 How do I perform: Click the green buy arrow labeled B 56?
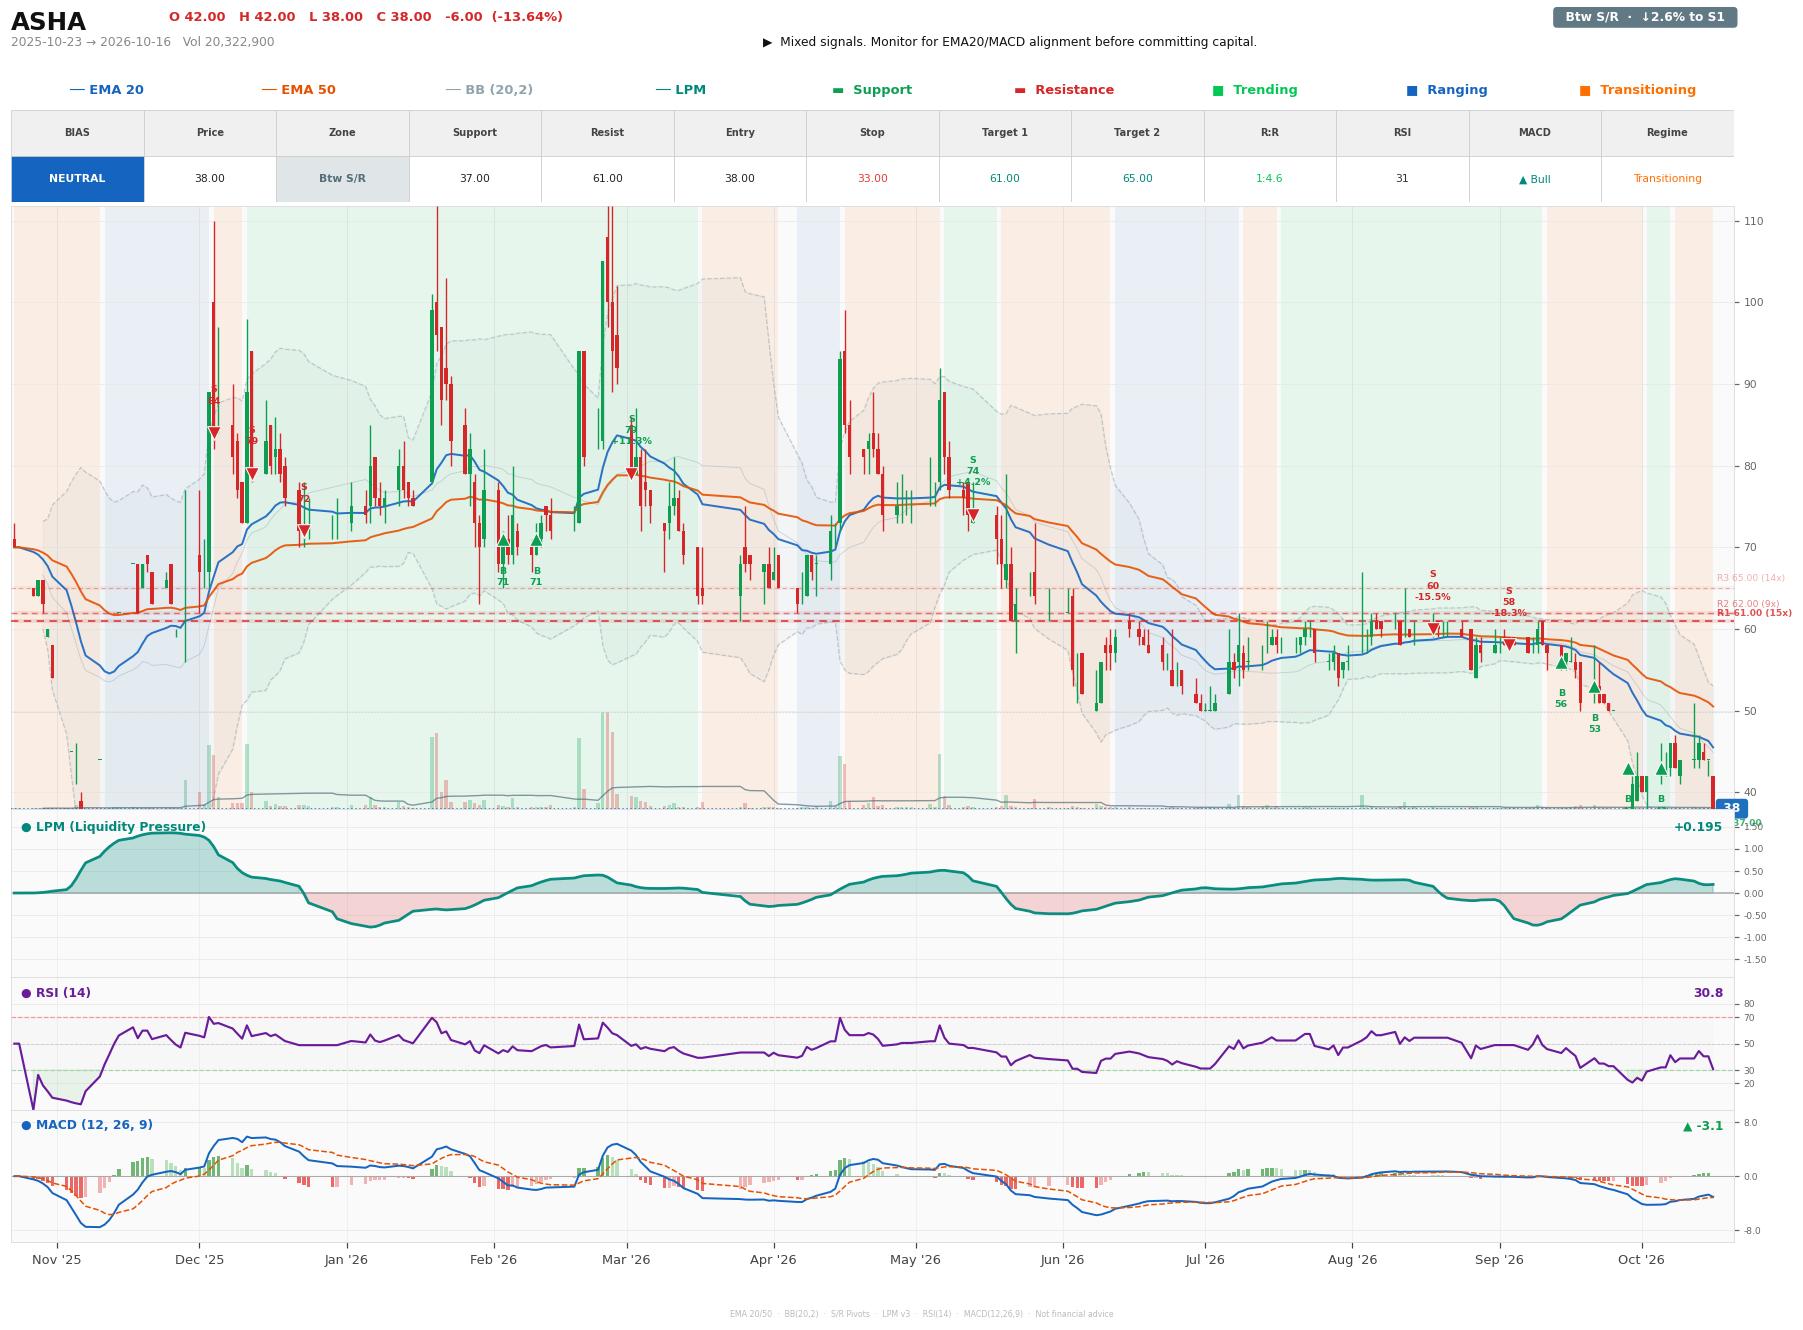pyautogui.click(x=1561, y=662)
